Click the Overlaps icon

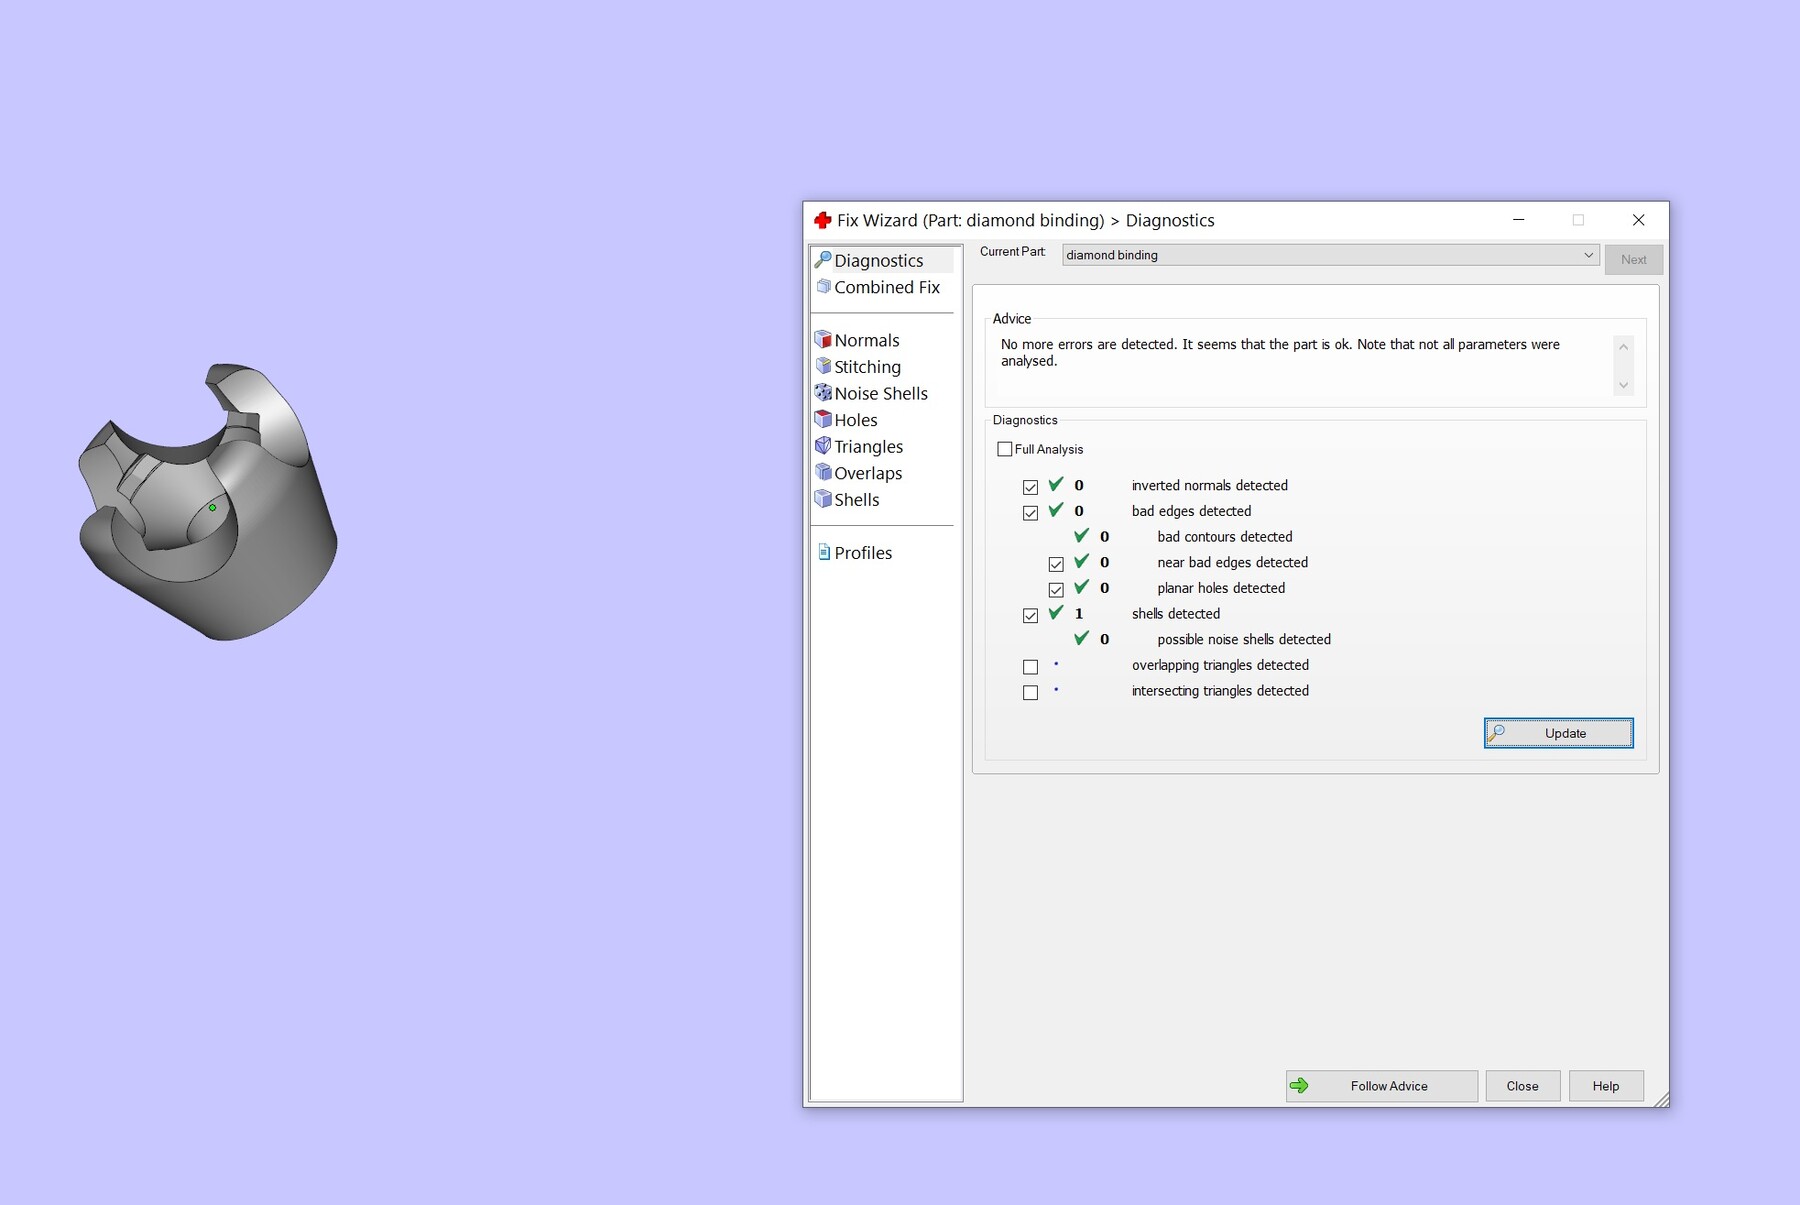[x=823, y=472]
